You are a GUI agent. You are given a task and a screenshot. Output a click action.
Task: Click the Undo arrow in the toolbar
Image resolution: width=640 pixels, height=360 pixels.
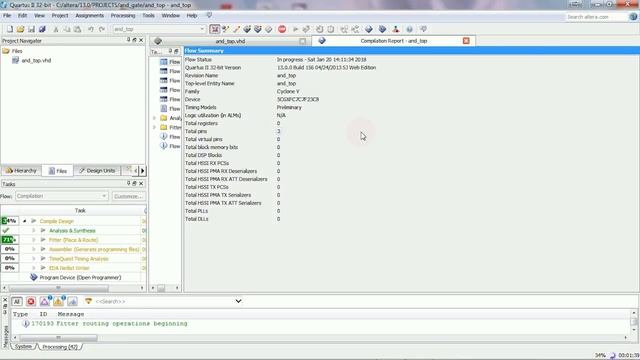click(x=91, y=29)
